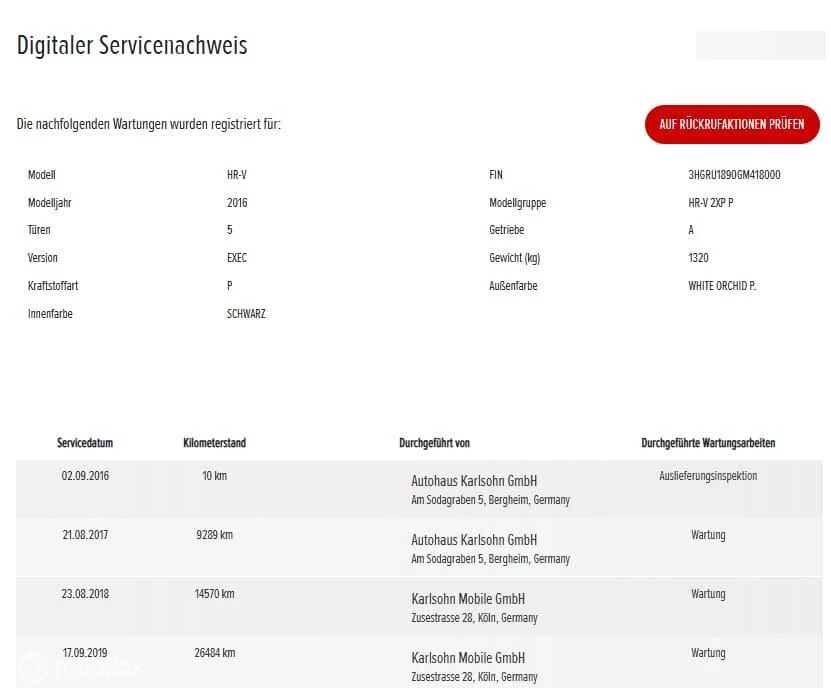Open the first Autohaus Karlsohn GmbH entry

[474, 481]
